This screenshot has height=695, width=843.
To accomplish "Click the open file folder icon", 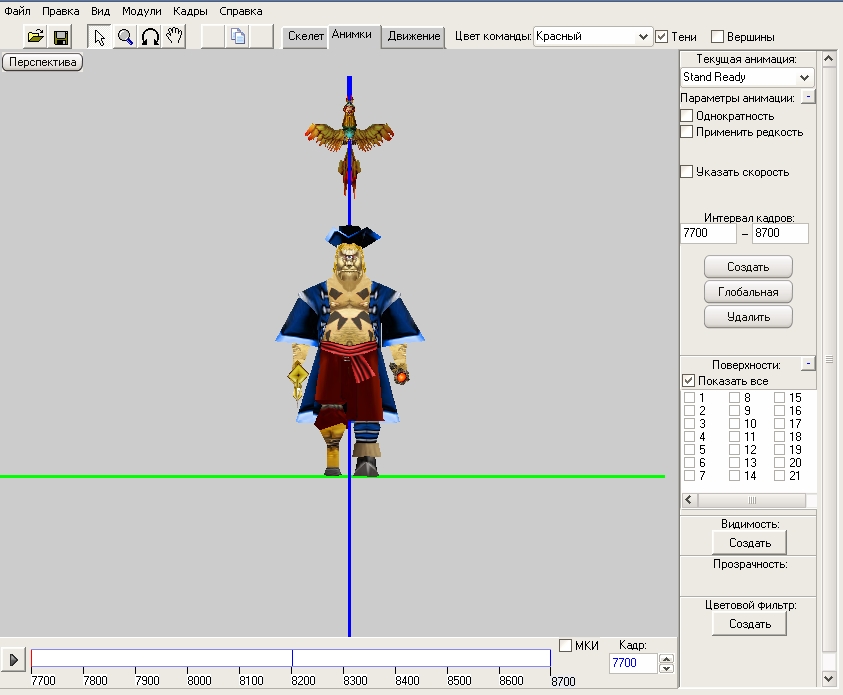I will tap(35, 37).
